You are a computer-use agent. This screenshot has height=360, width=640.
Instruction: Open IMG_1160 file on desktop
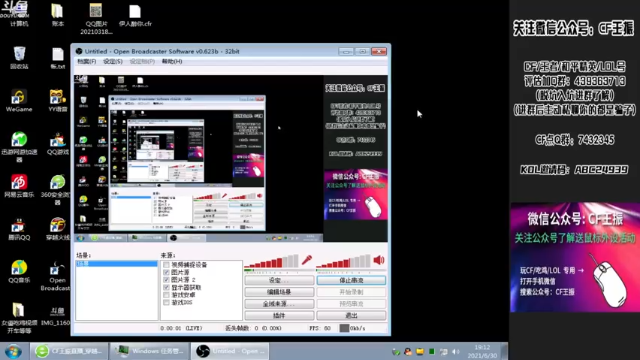(57, 316)
